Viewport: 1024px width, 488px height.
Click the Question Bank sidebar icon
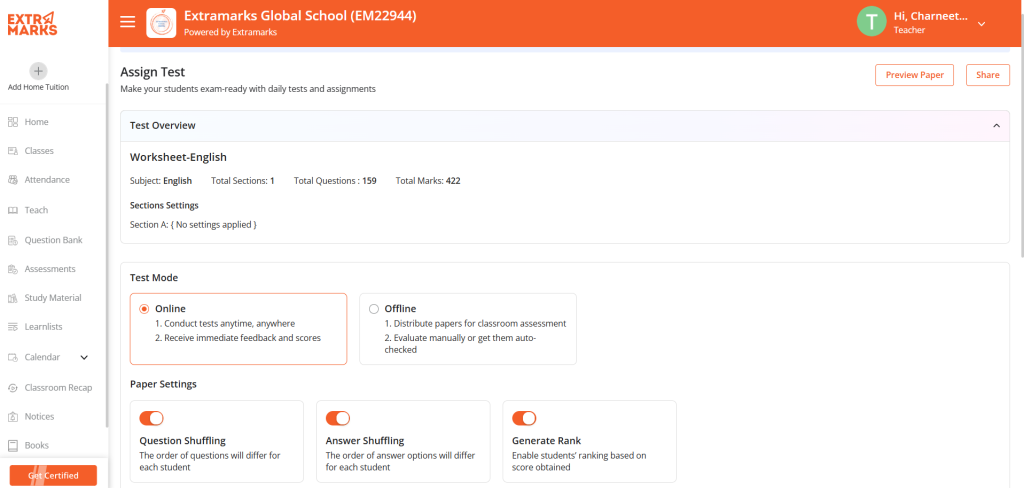point(12,240)
